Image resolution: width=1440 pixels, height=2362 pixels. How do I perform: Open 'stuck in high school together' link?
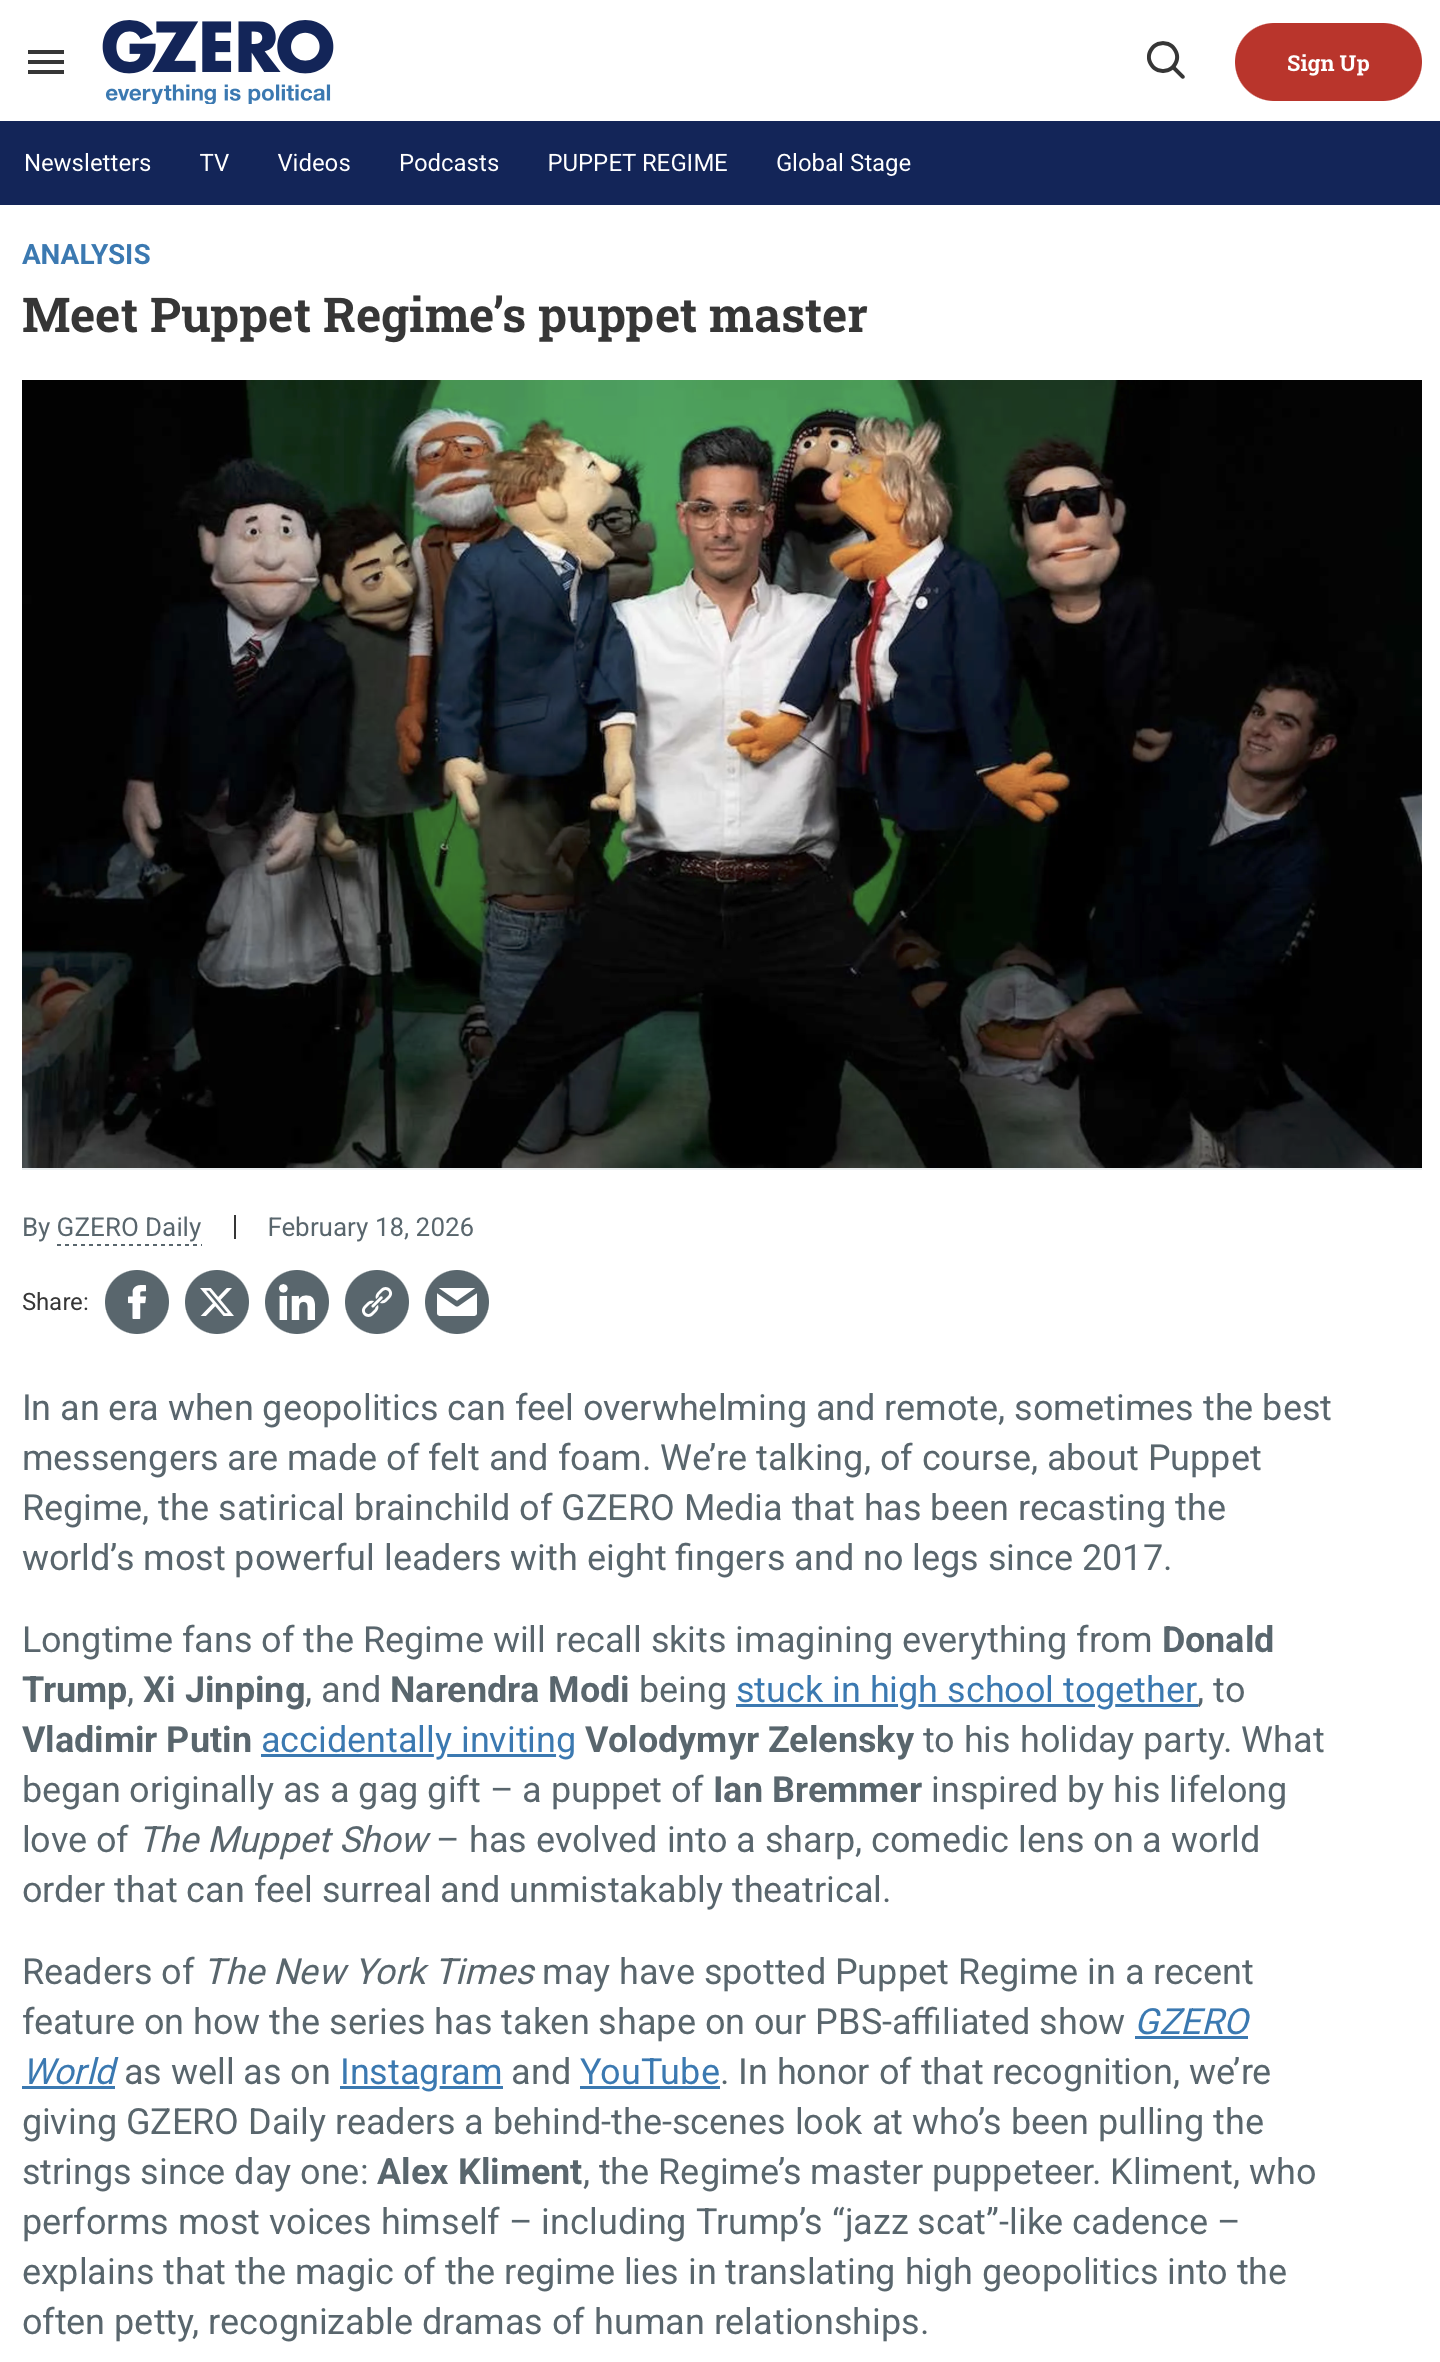pyautogui.click(x=967, y=1689)
